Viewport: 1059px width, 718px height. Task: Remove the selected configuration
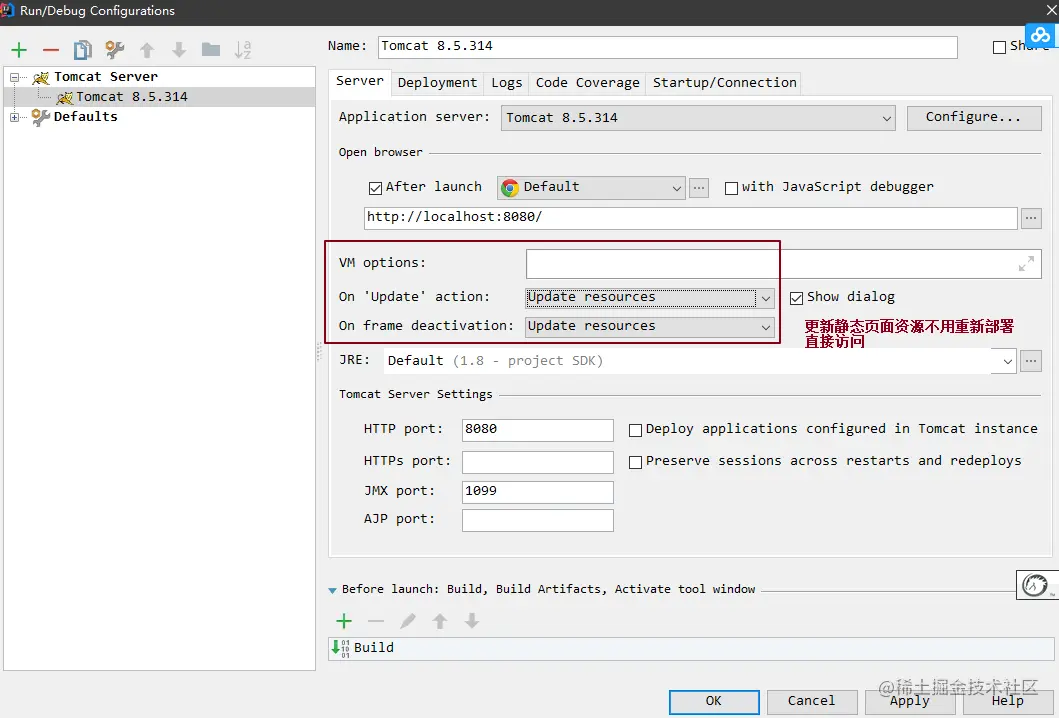(x=51, y=49)
